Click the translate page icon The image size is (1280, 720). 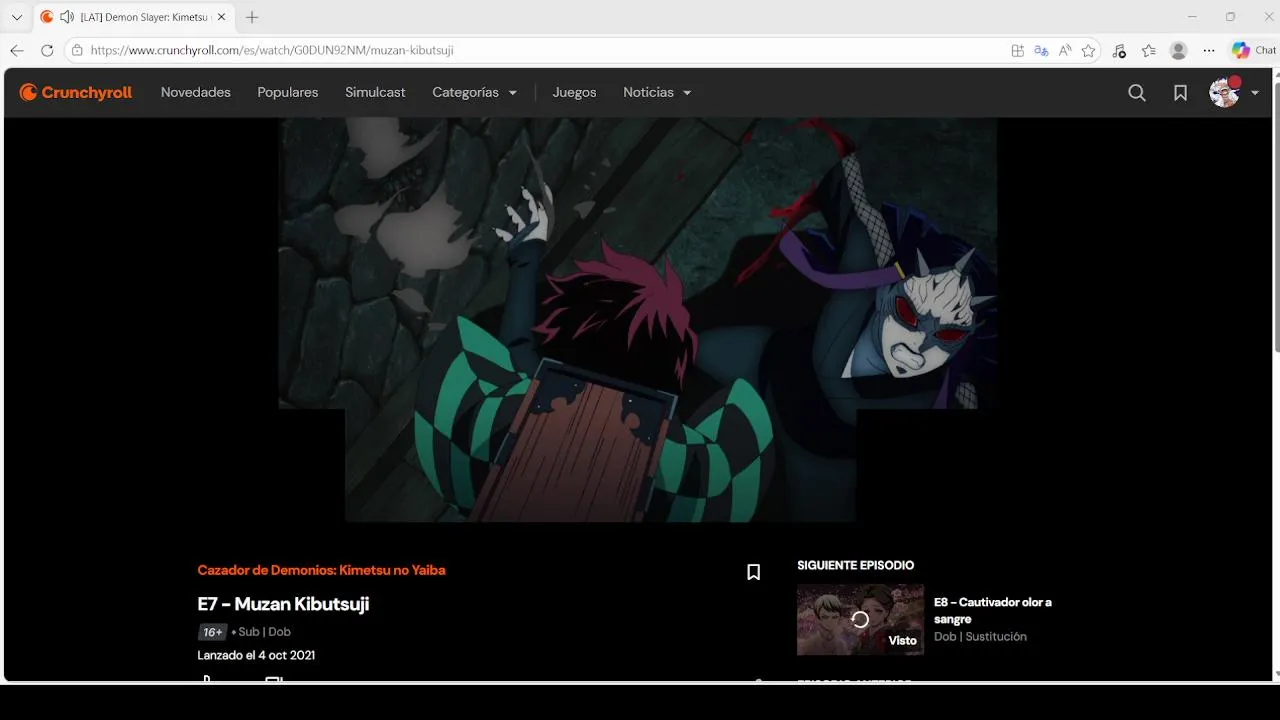tap(1041, 50)
